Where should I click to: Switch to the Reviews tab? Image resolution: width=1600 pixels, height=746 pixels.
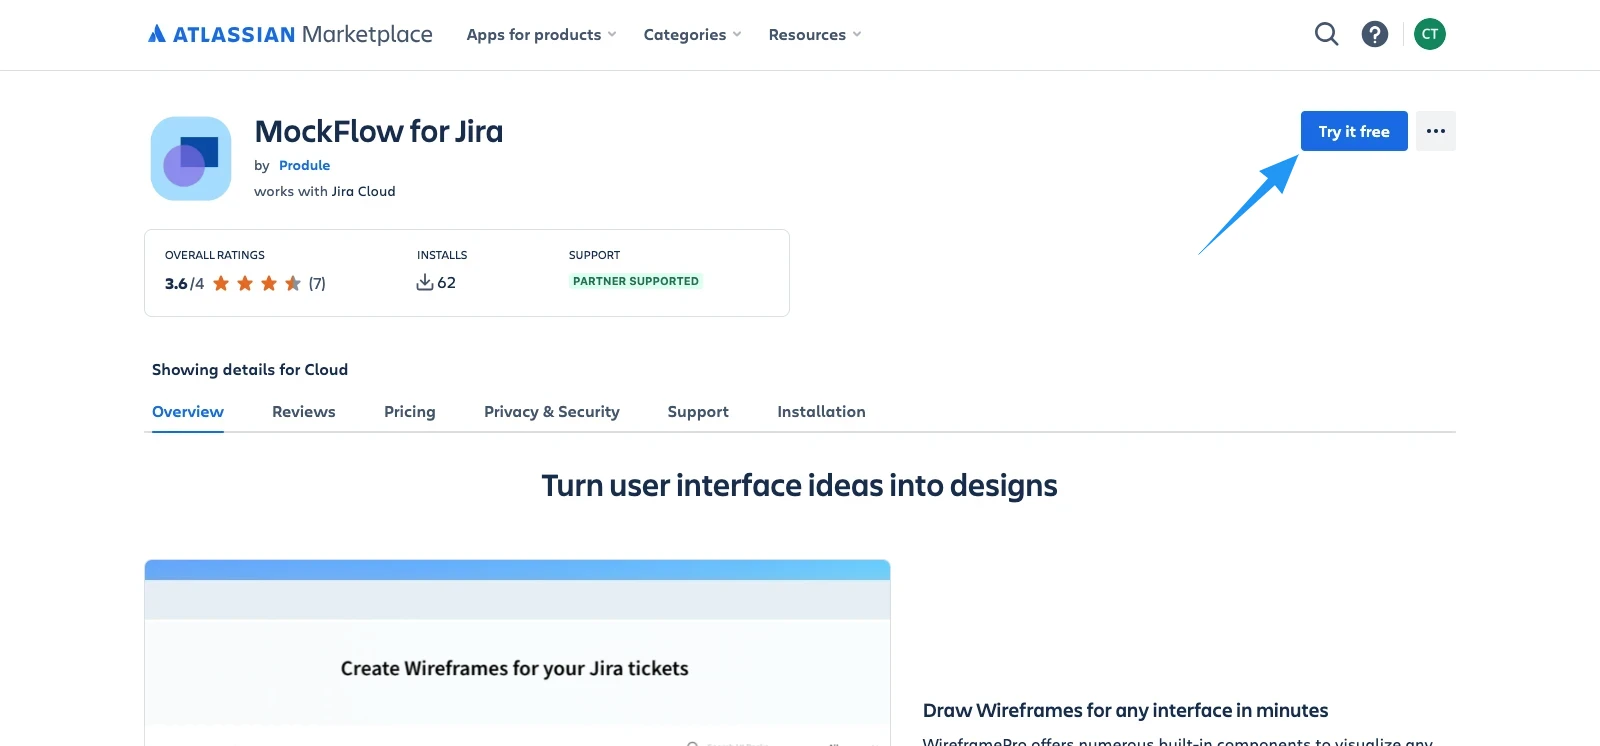pos(304,412)
